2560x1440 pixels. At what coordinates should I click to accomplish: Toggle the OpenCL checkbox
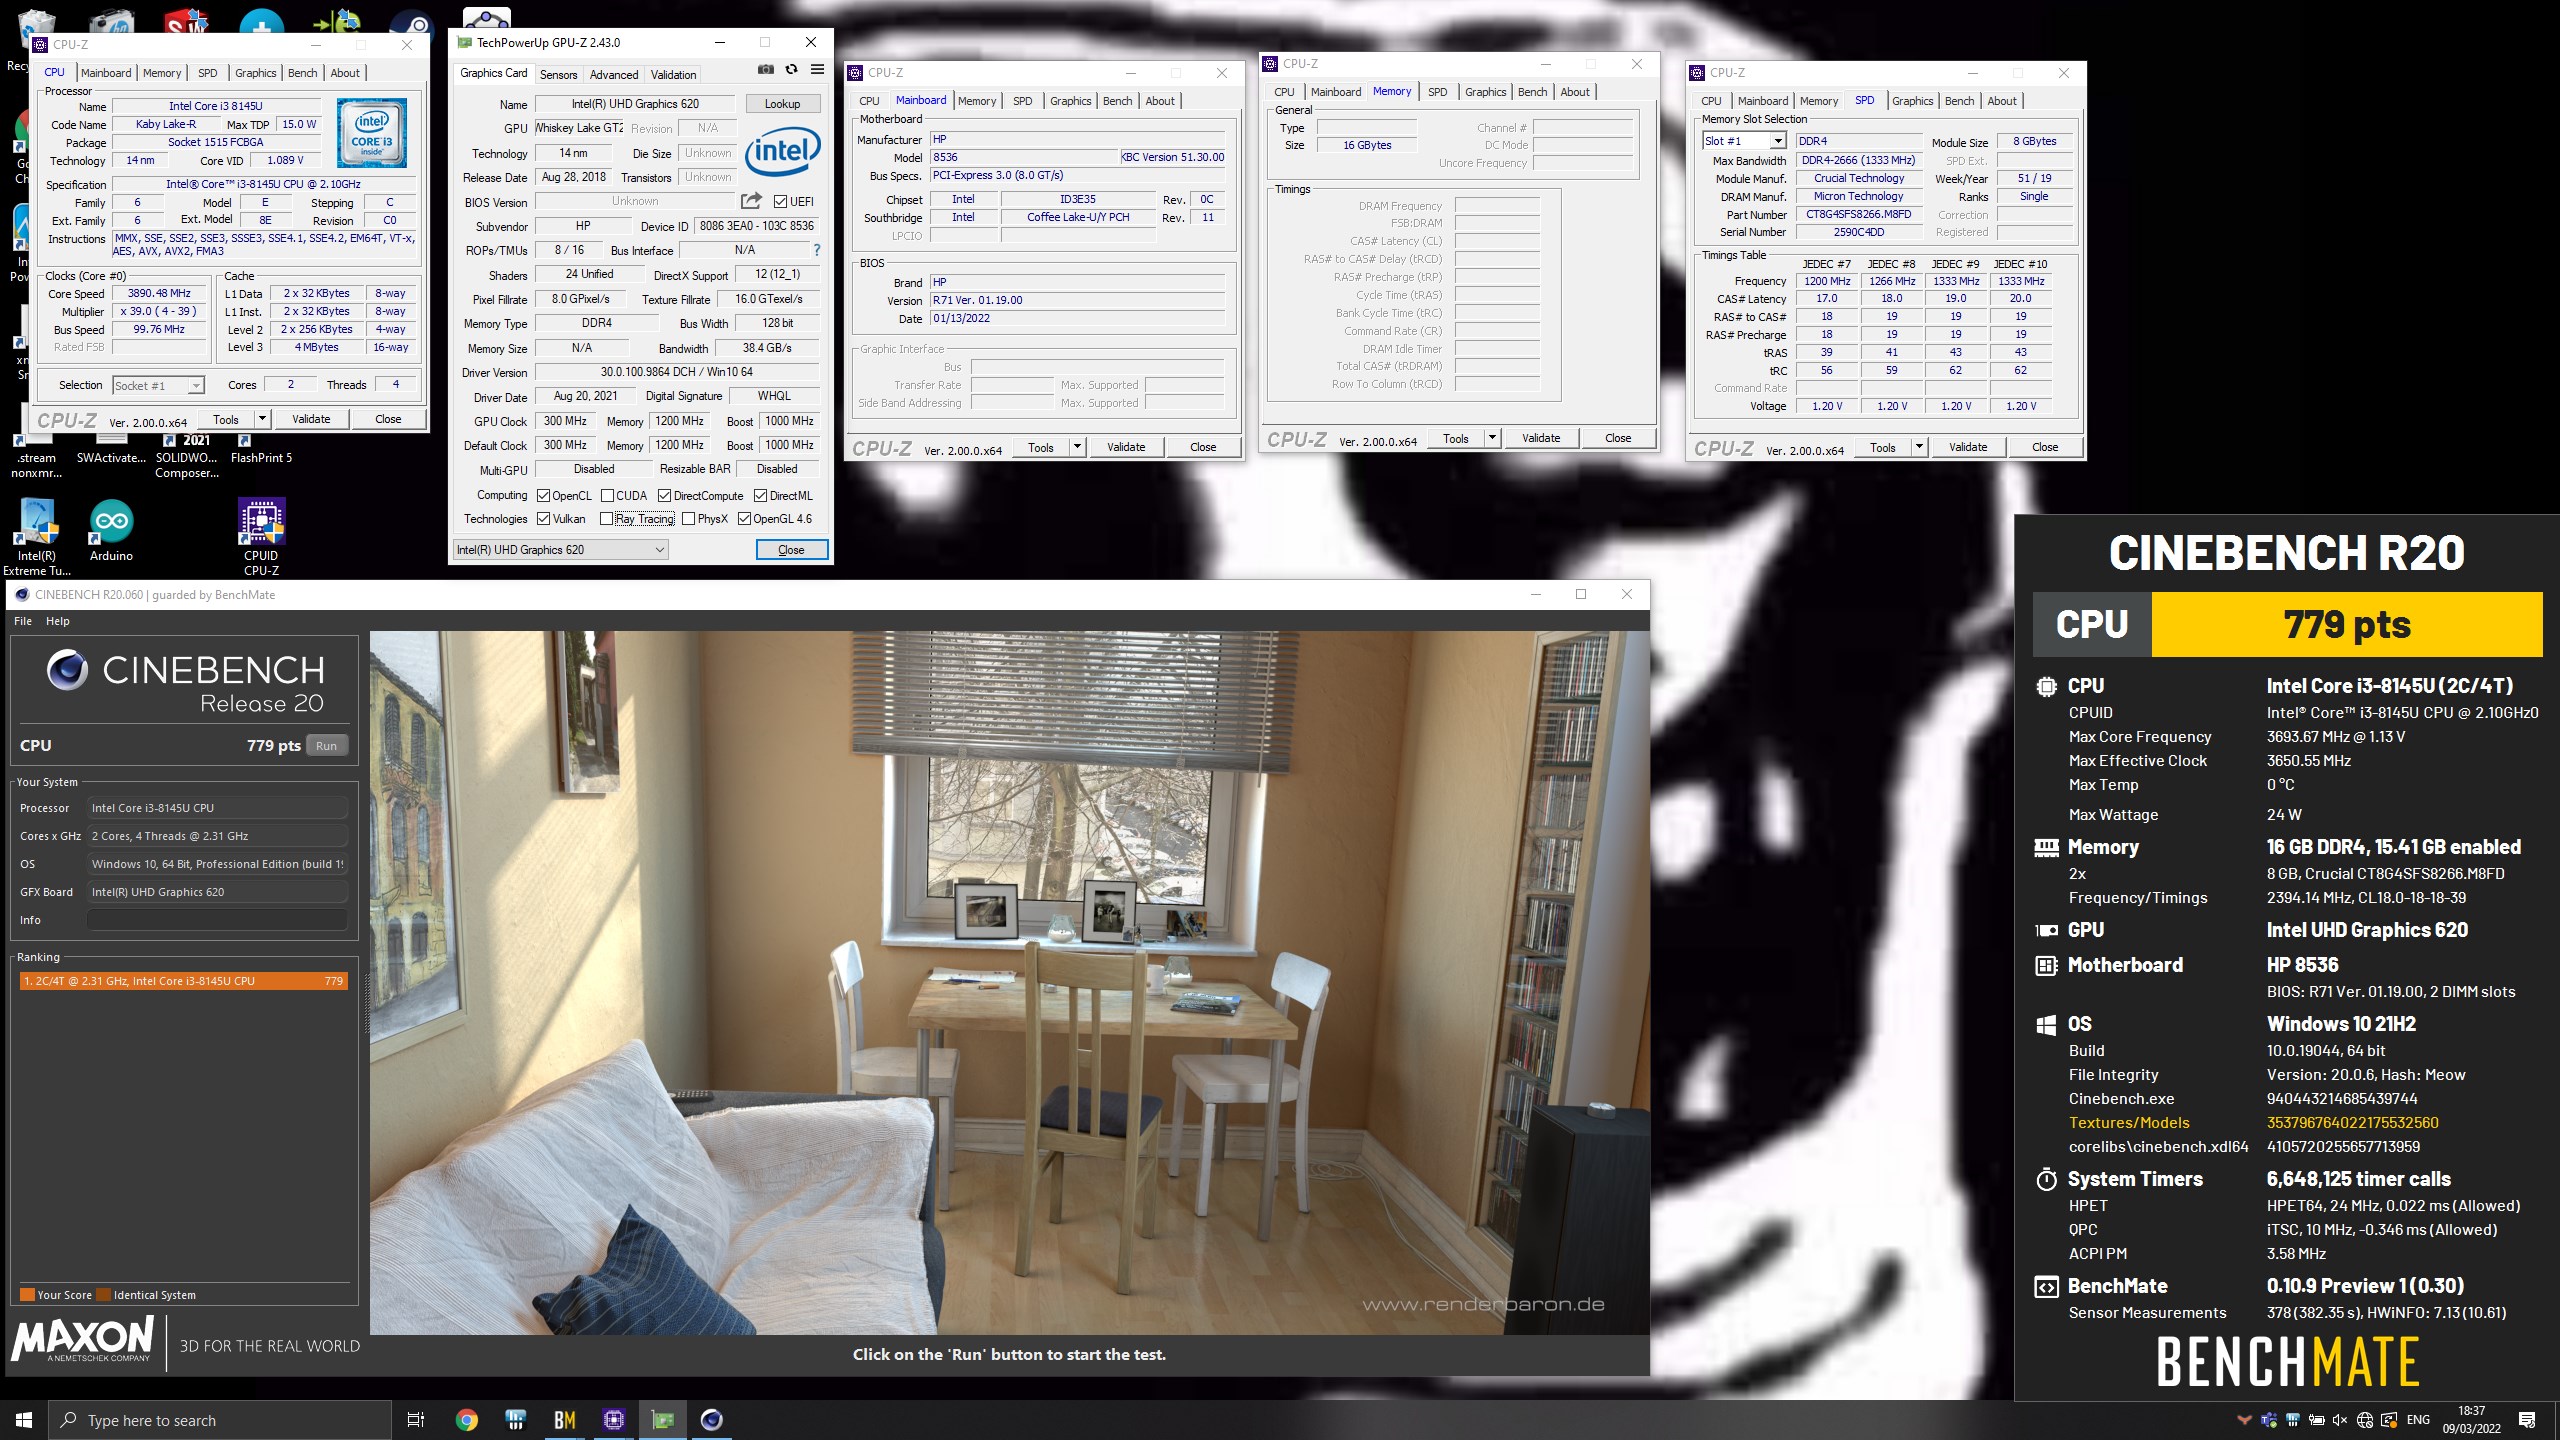(x=543, y=496)
